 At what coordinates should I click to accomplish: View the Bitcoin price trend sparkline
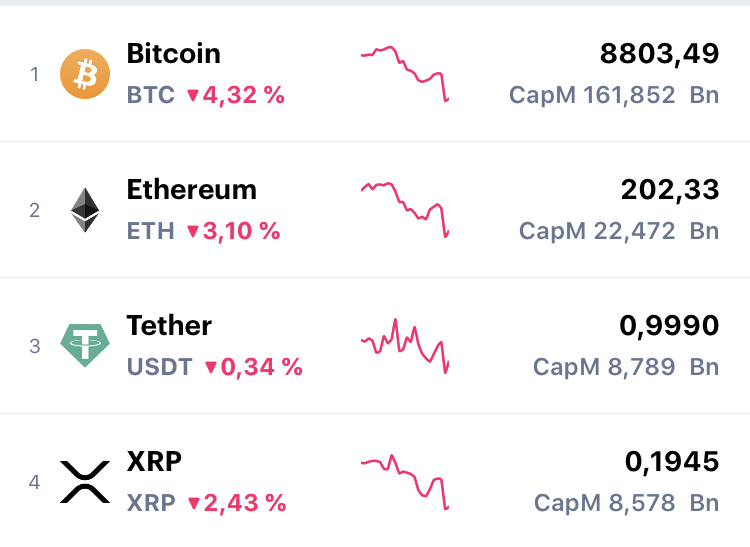[x=405, y=73]
